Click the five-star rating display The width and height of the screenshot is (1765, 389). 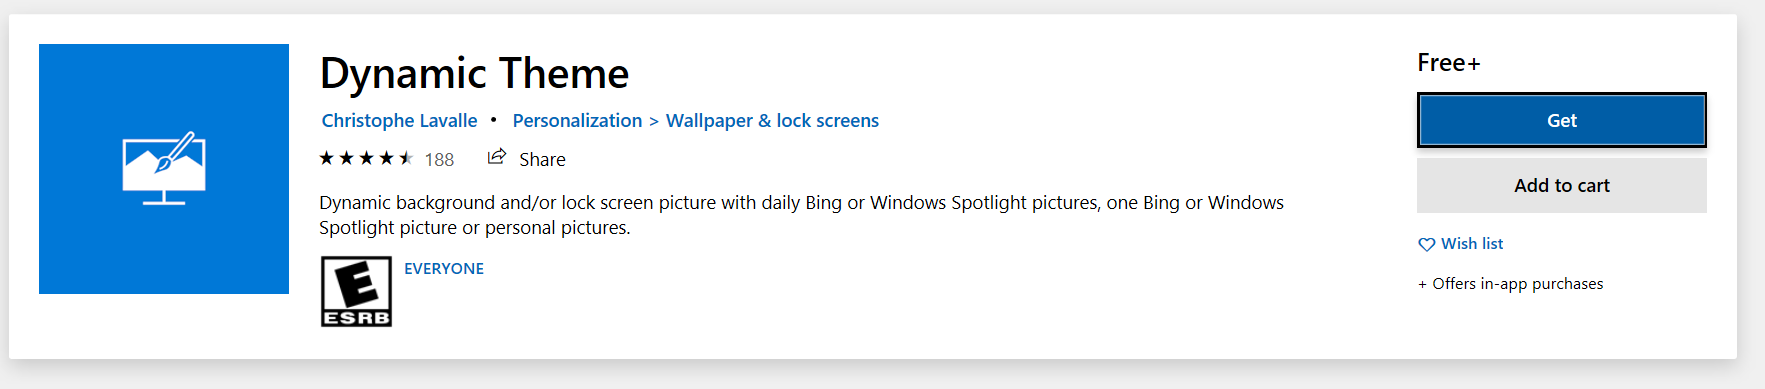click(366, 158)
